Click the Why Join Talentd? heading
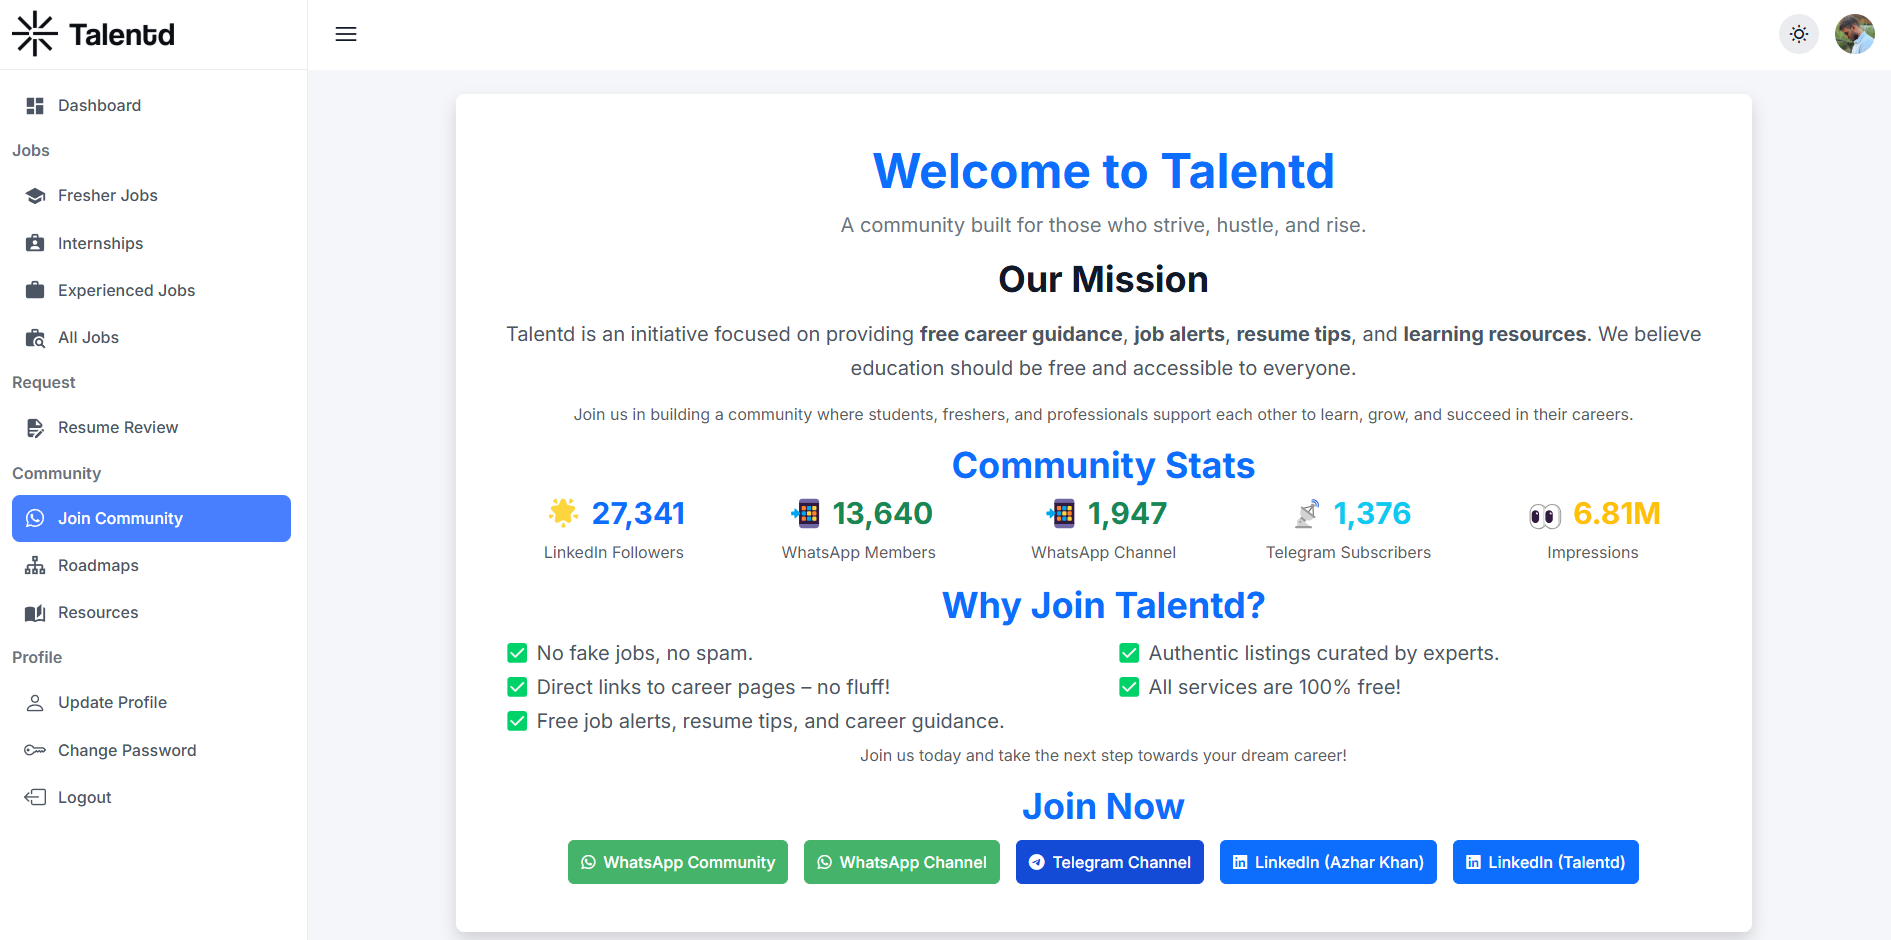This screenshot has width=1891, height=940. [1103, 605]
